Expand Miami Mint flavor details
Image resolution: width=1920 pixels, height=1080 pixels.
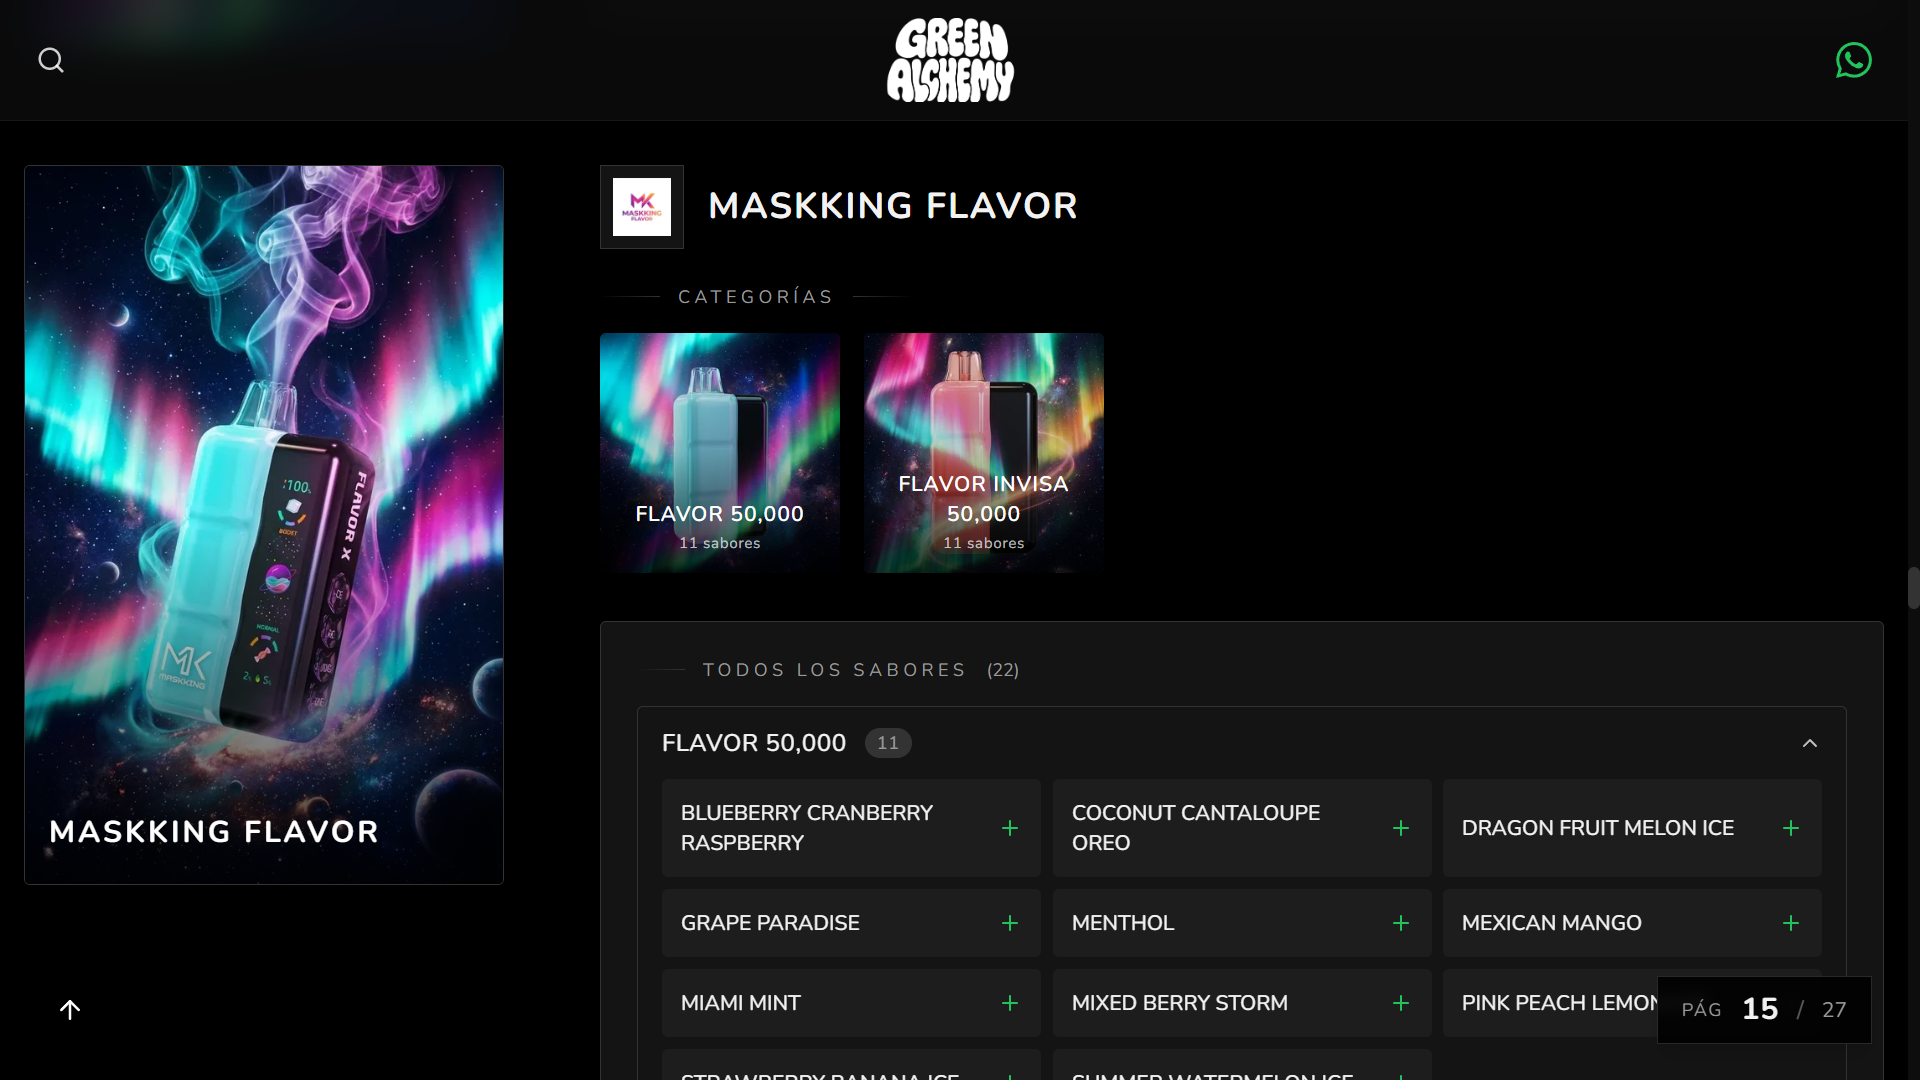pos(851,1003)
